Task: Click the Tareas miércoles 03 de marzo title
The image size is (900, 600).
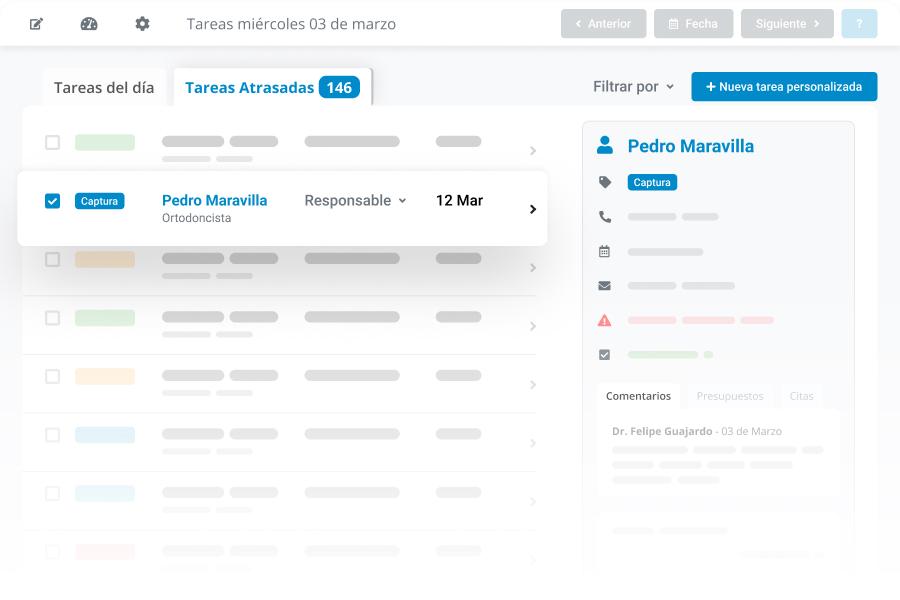Action: tap(291, 24)
